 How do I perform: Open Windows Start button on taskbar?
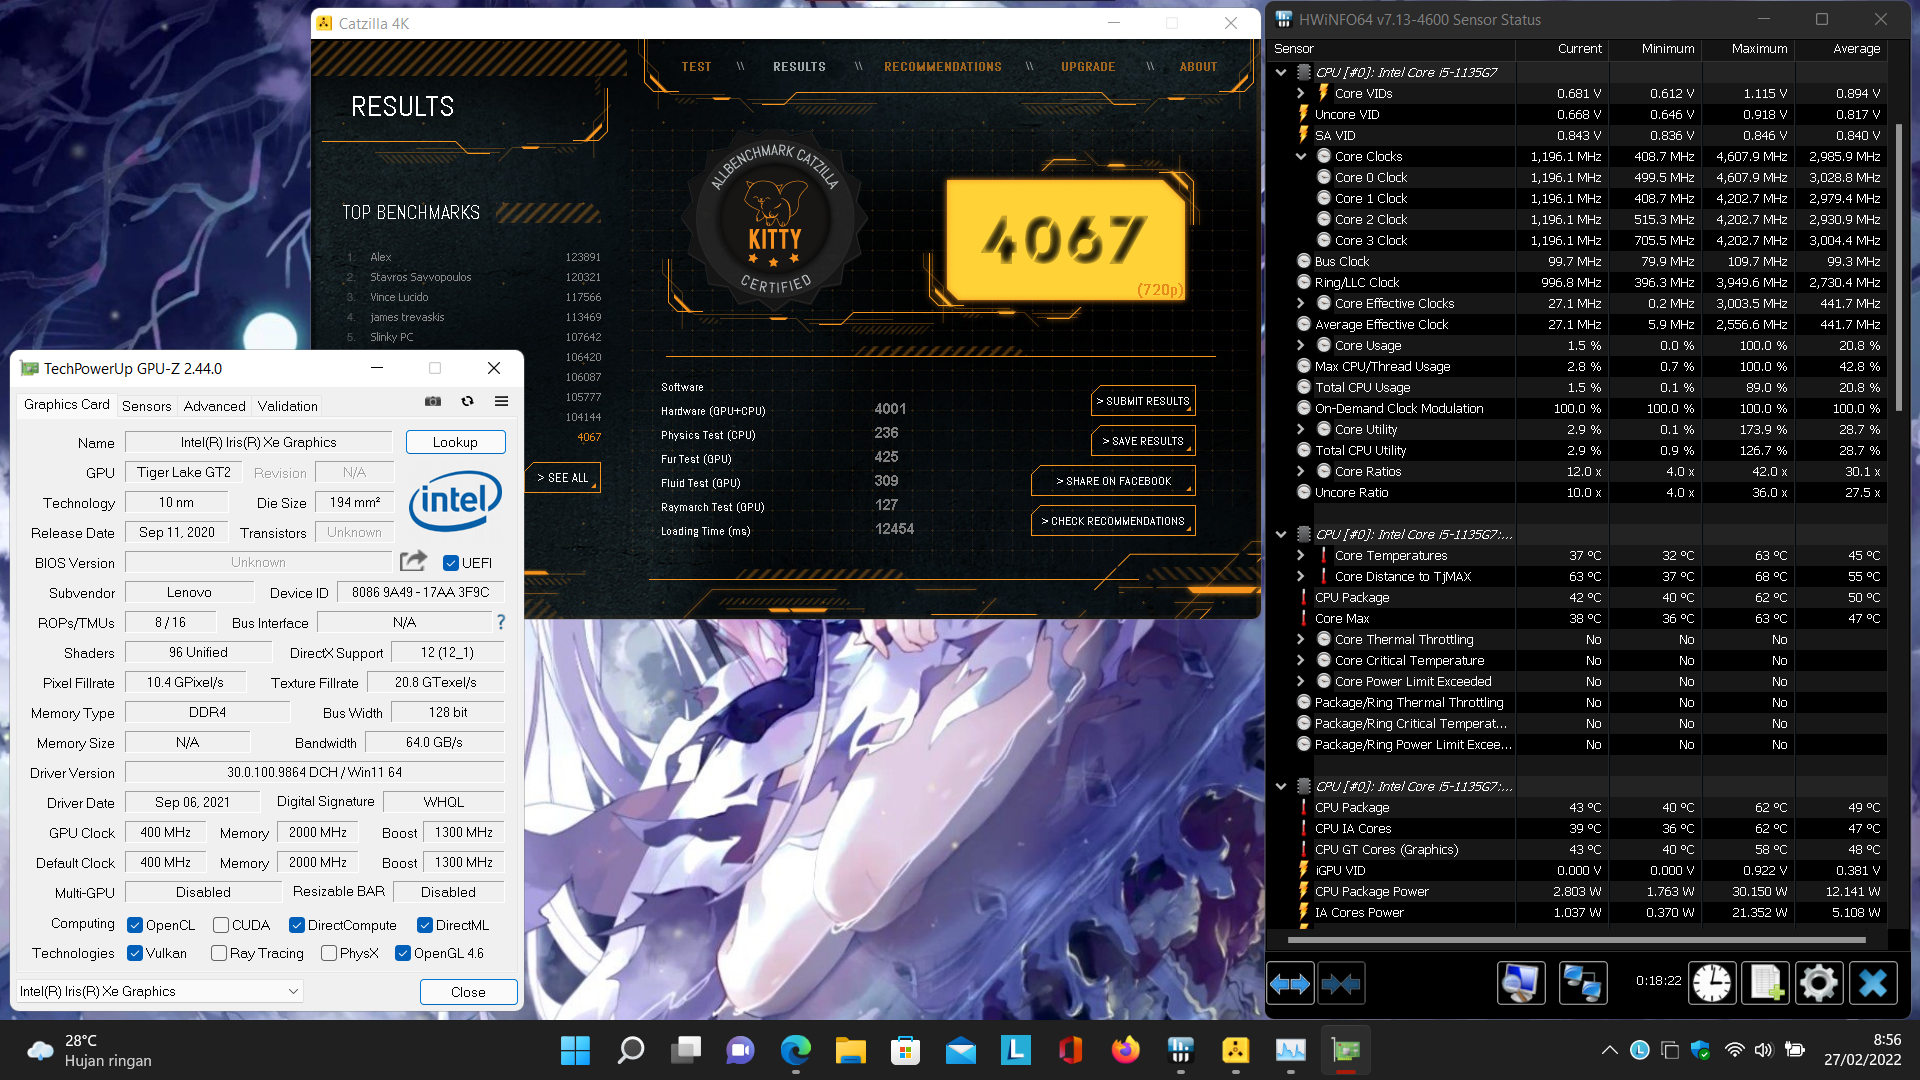click(x=575, y=1050)
